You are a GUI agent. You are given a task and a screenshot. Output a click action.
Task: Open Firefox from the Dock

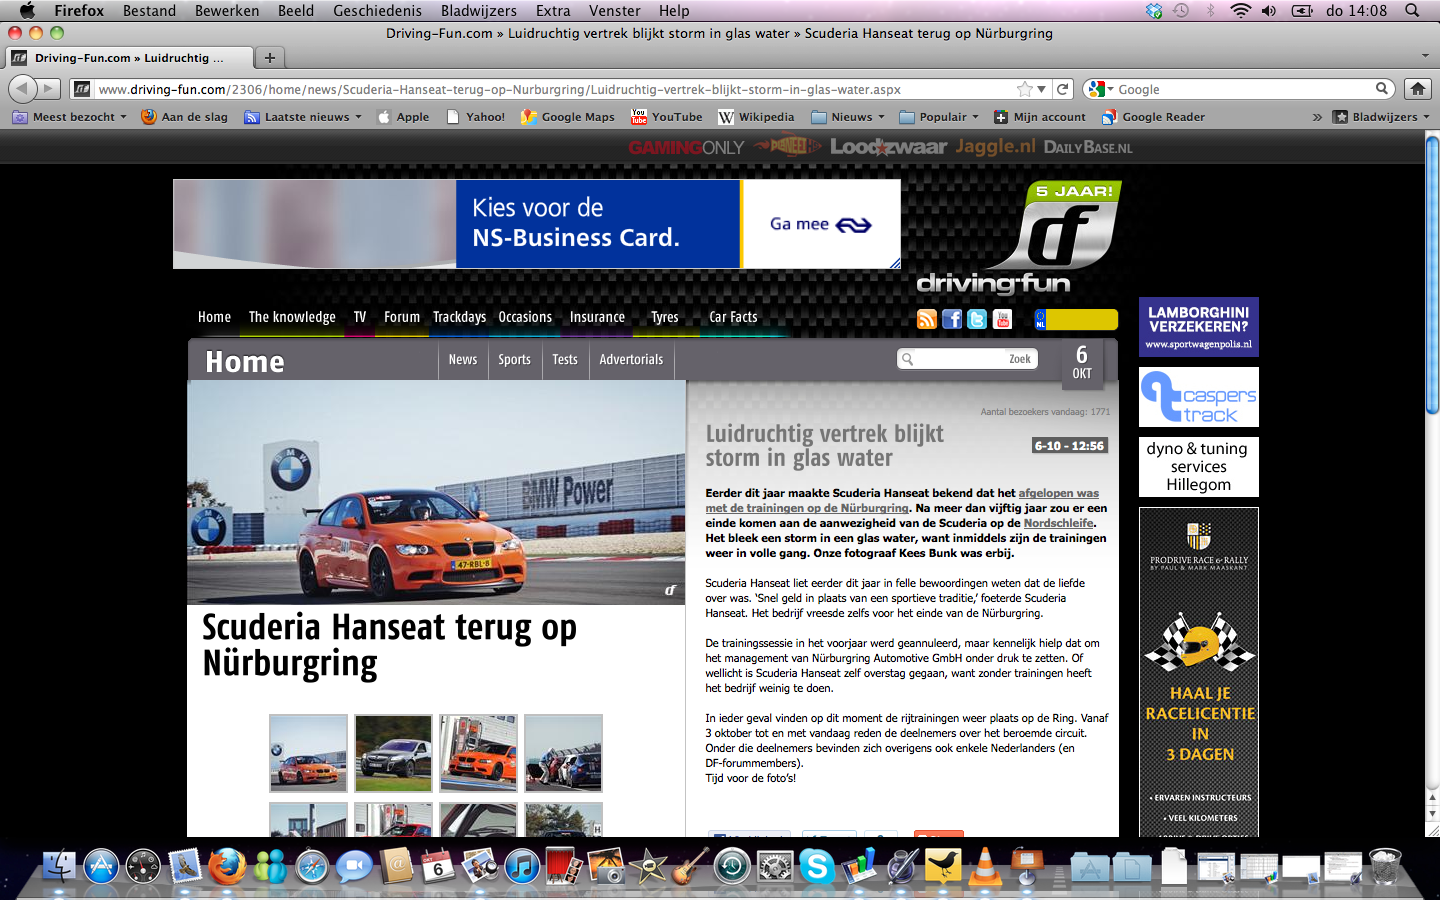pyautogui.click(x=227, y=866)
